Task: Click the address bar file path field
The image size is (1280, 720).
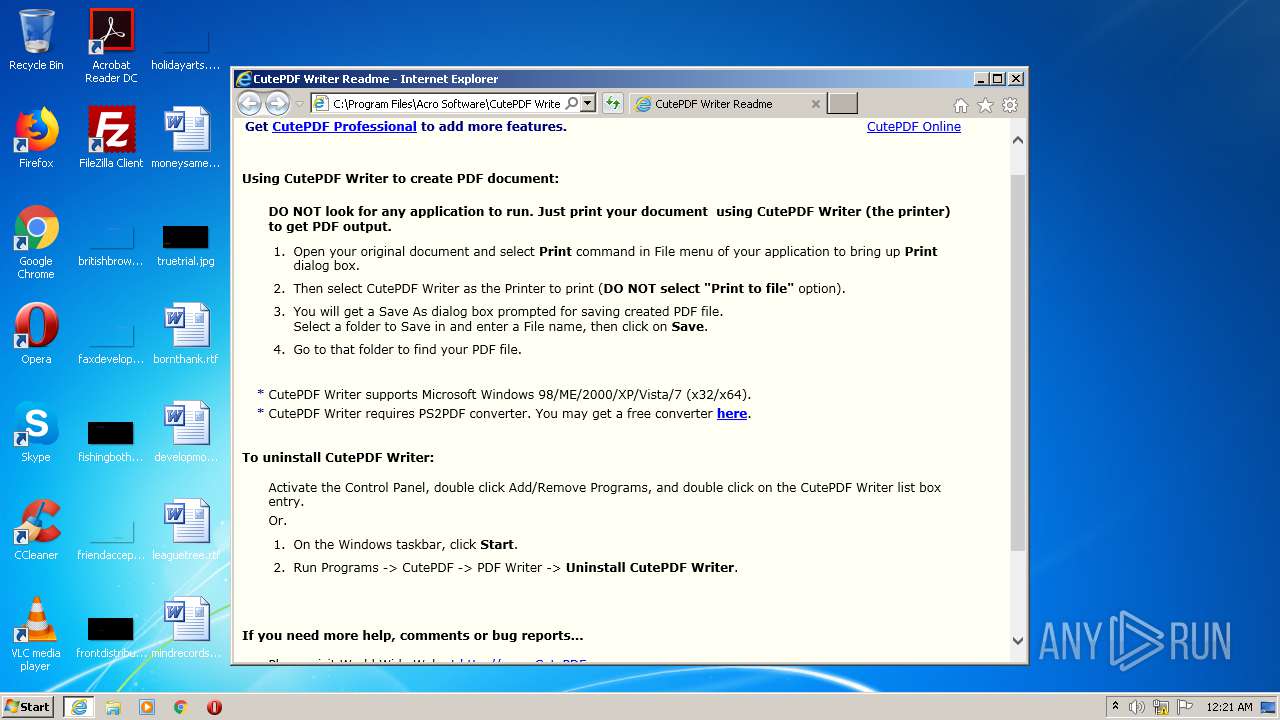Action: point(446,103)
